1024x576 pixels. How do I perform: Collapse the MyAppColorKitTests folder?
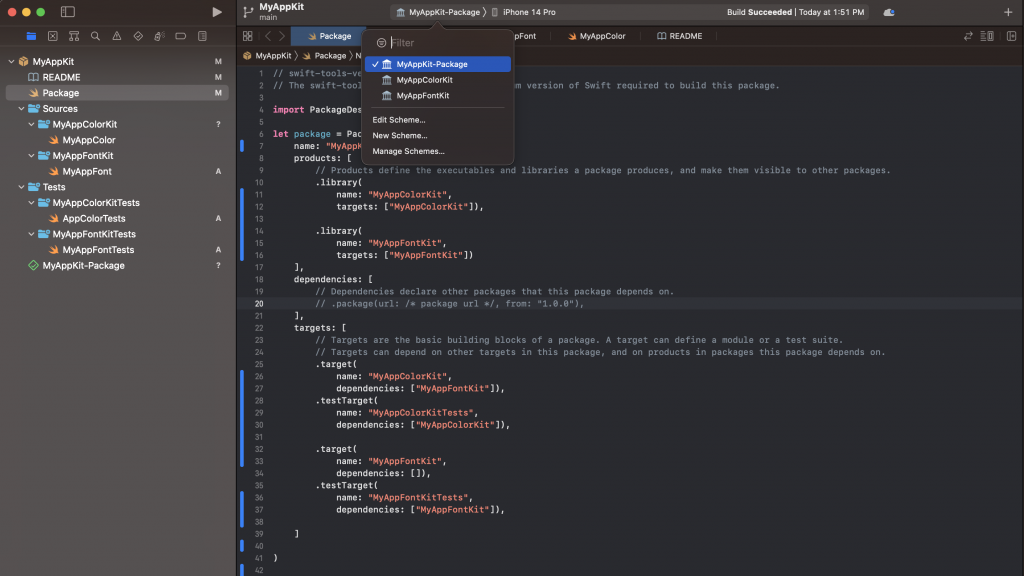pos(31,202)
